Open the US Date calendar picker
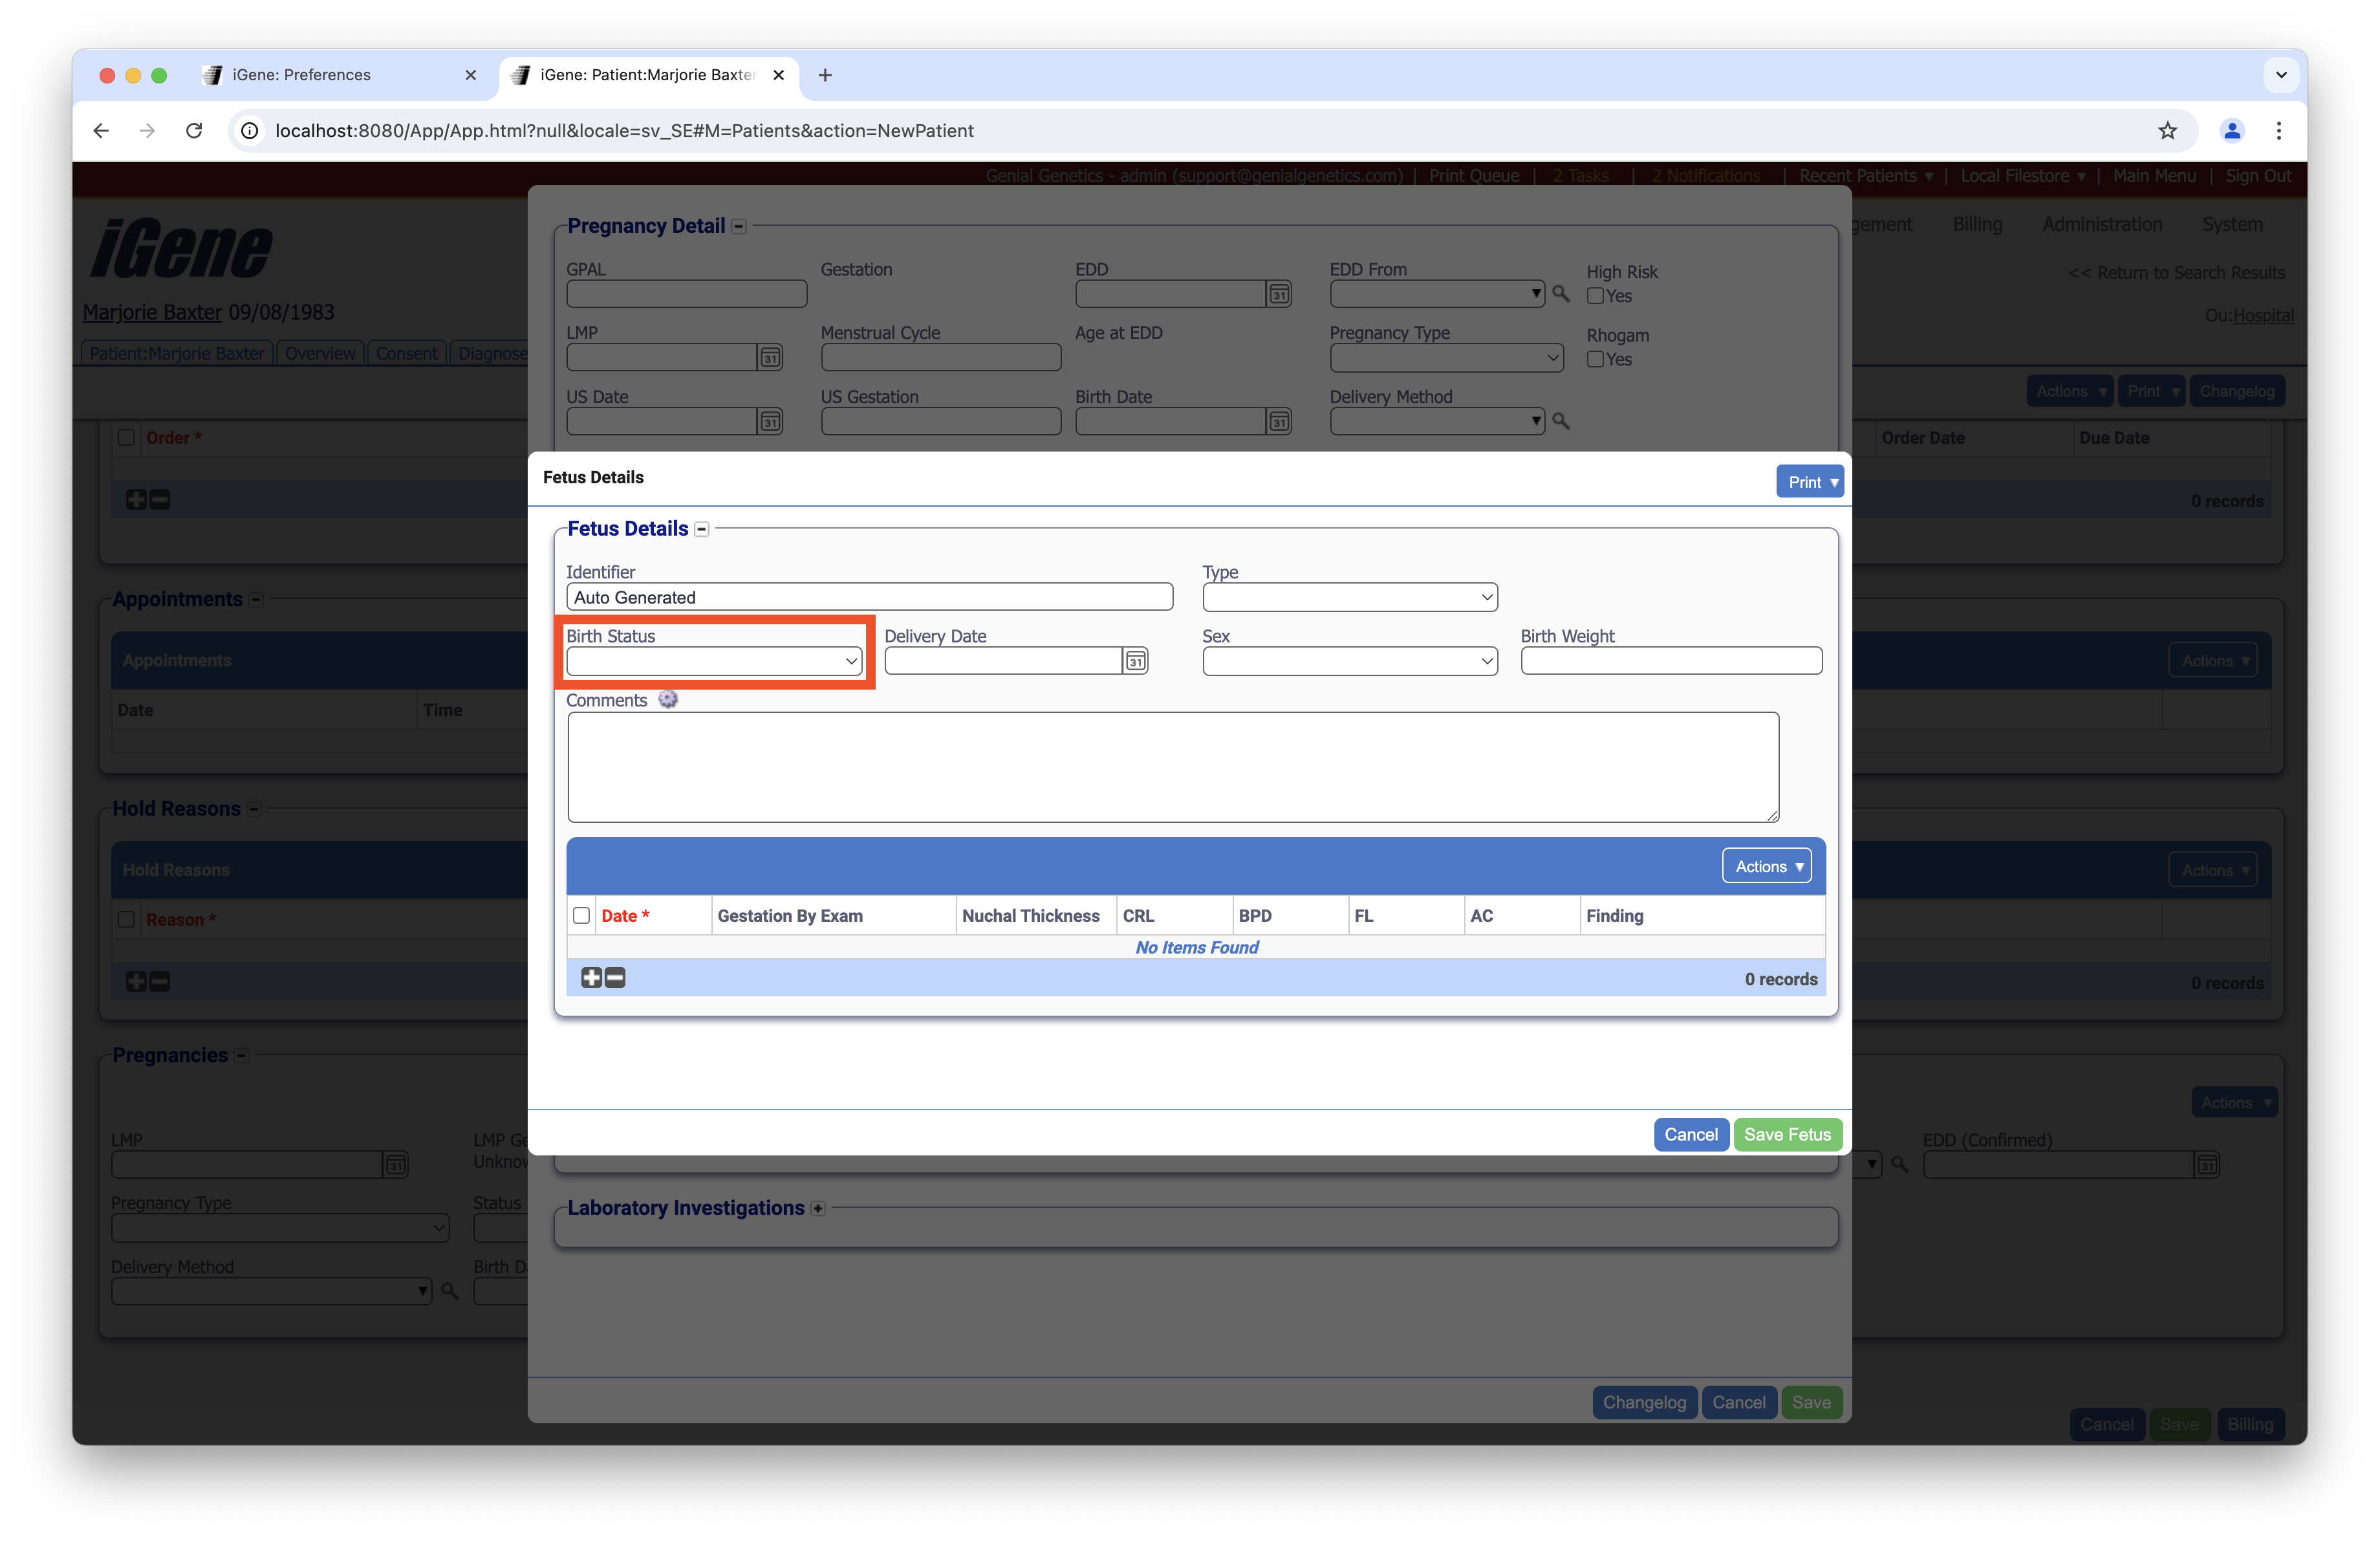The width and height of the screenshot is (2380, 1541). [770, 421]
